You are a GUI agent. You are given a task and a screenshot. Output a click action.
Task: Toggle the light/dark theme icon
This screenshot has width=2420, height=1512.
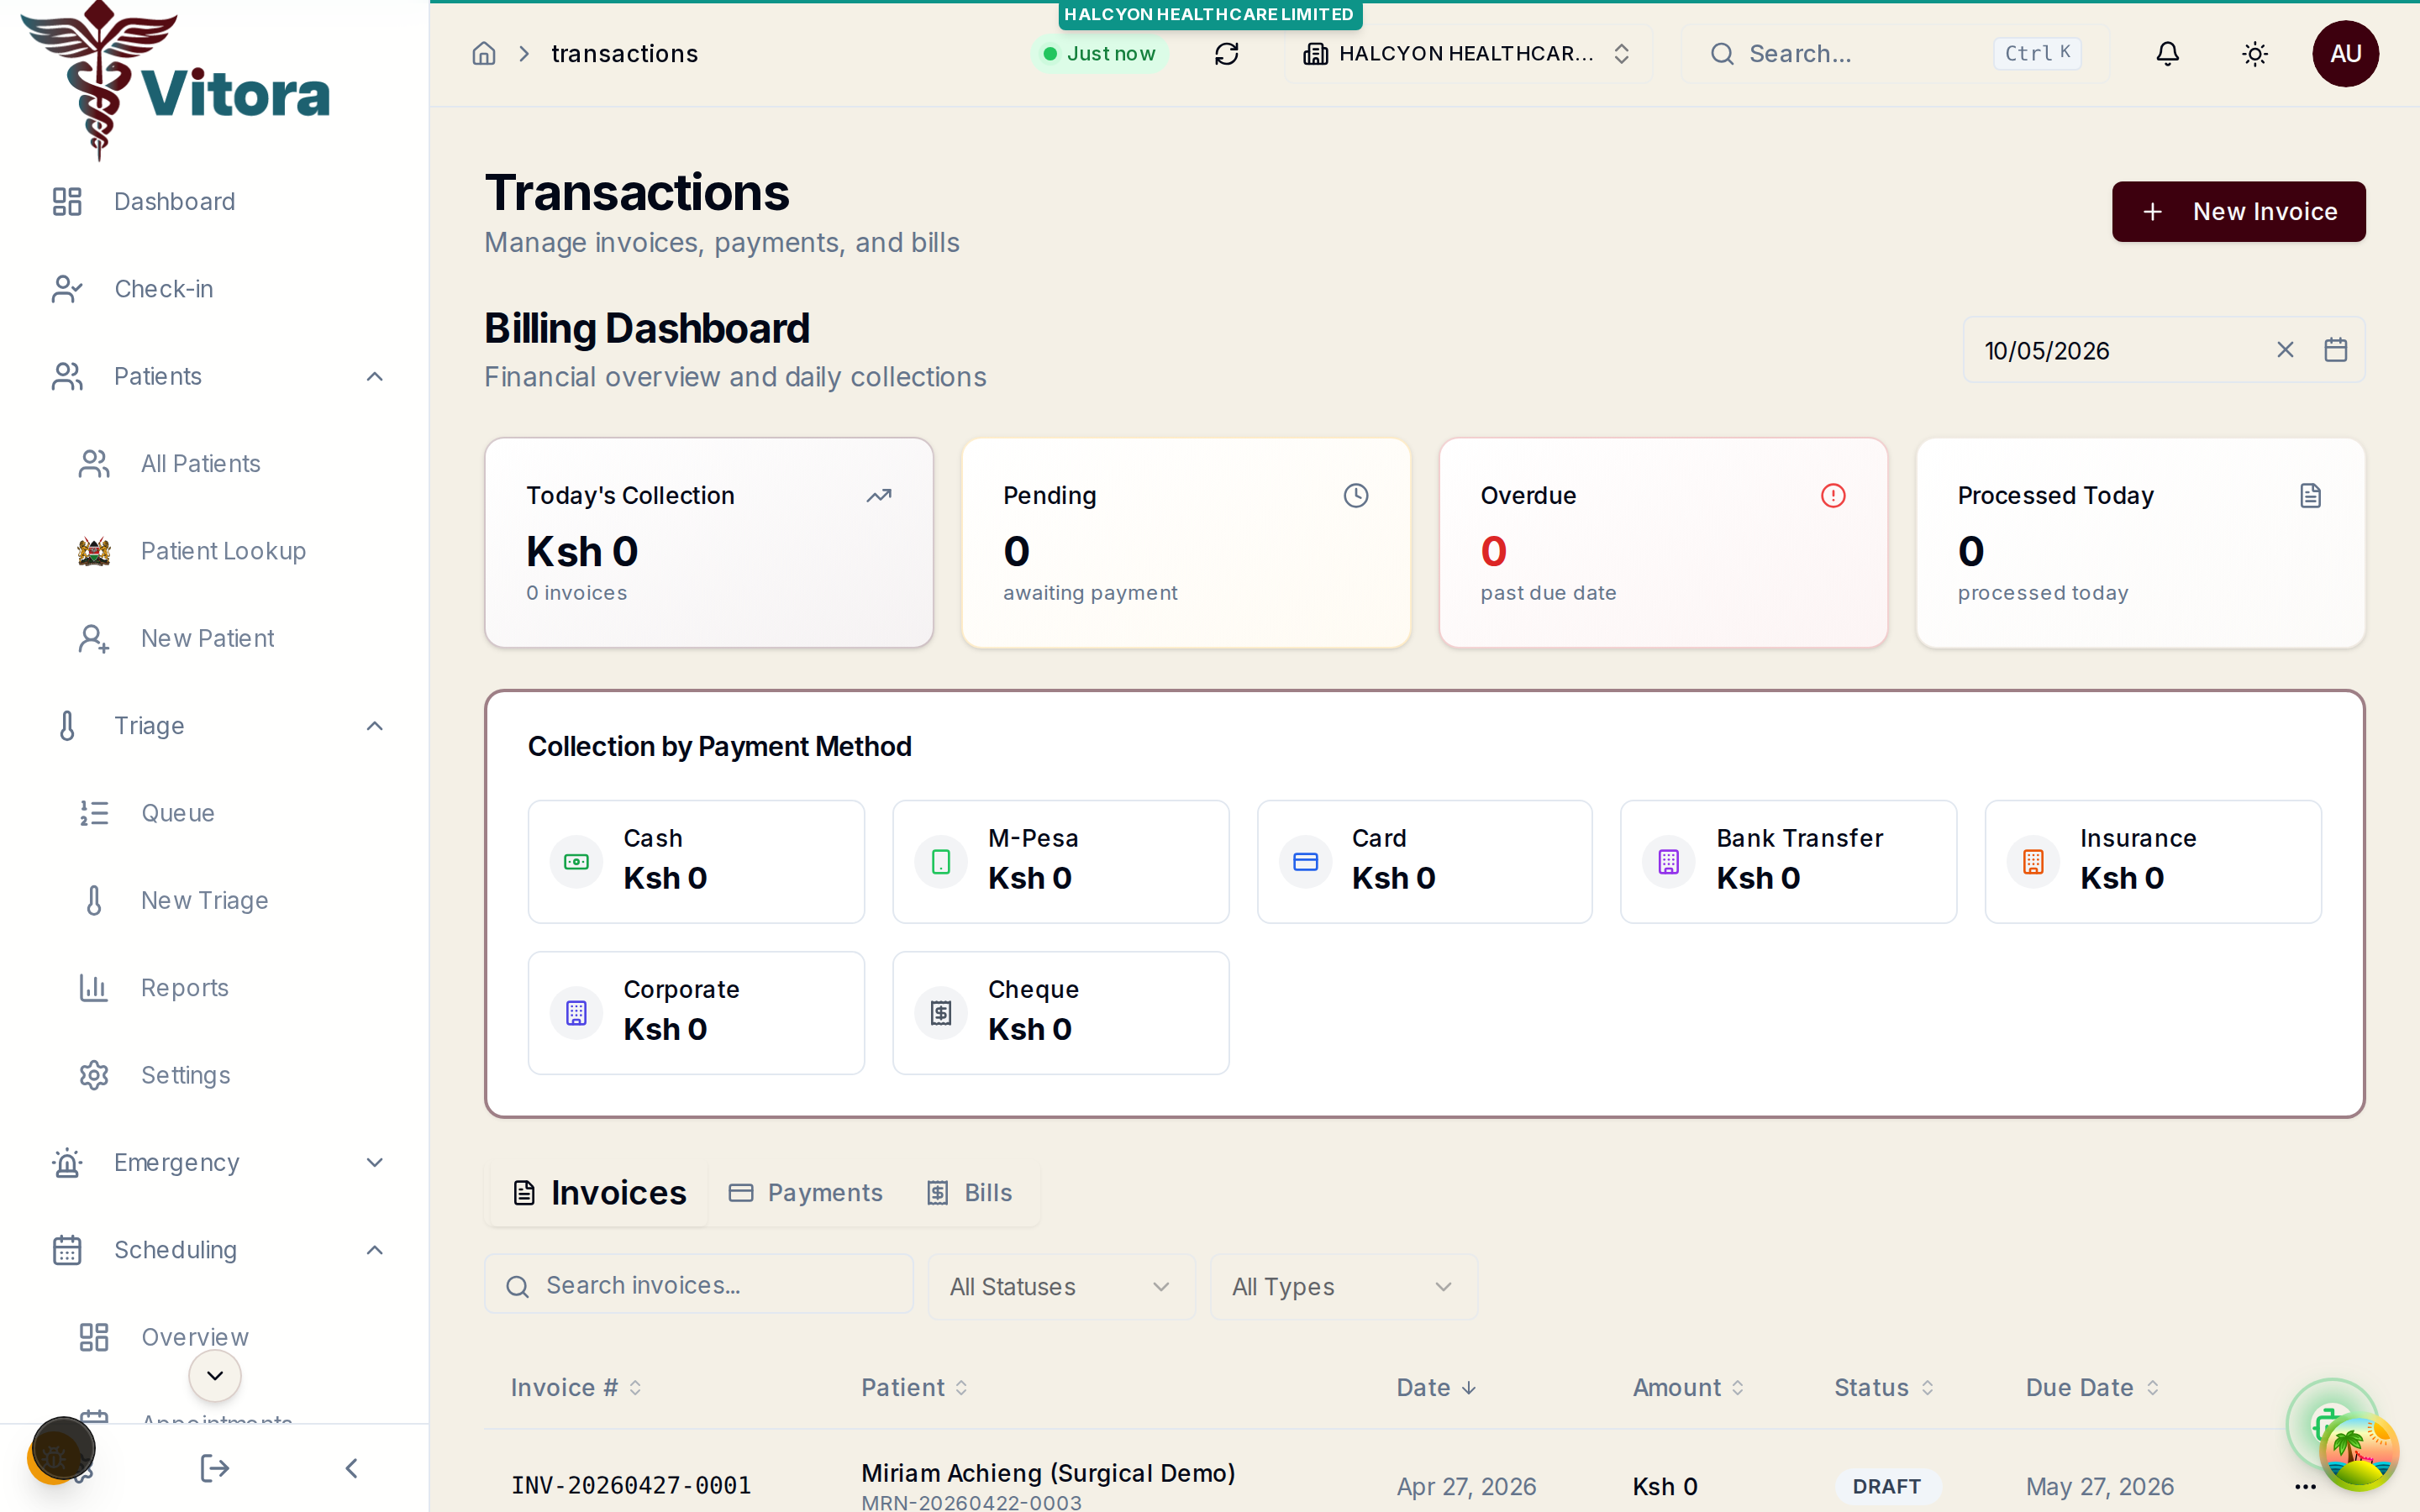pos(2254,54)
